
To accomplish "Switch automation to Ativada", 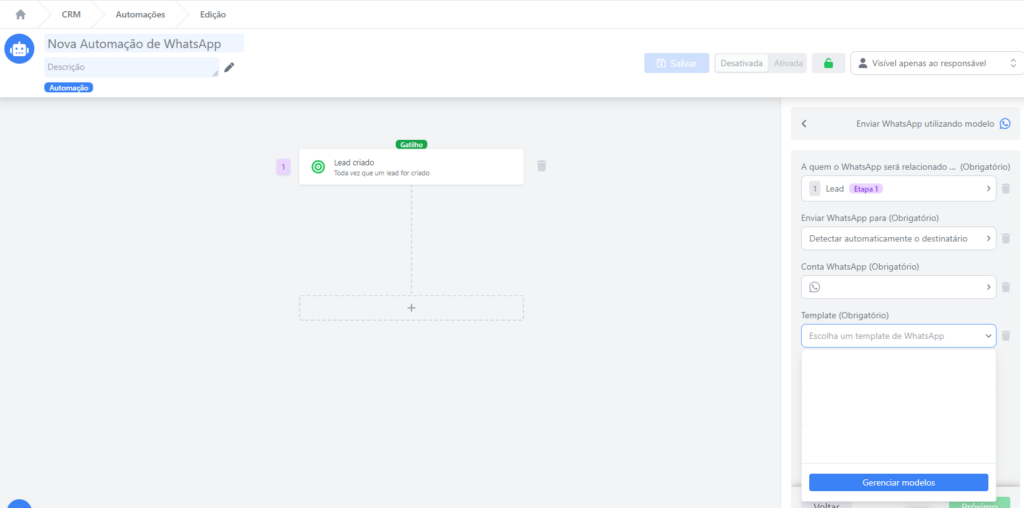I will 788,63.
